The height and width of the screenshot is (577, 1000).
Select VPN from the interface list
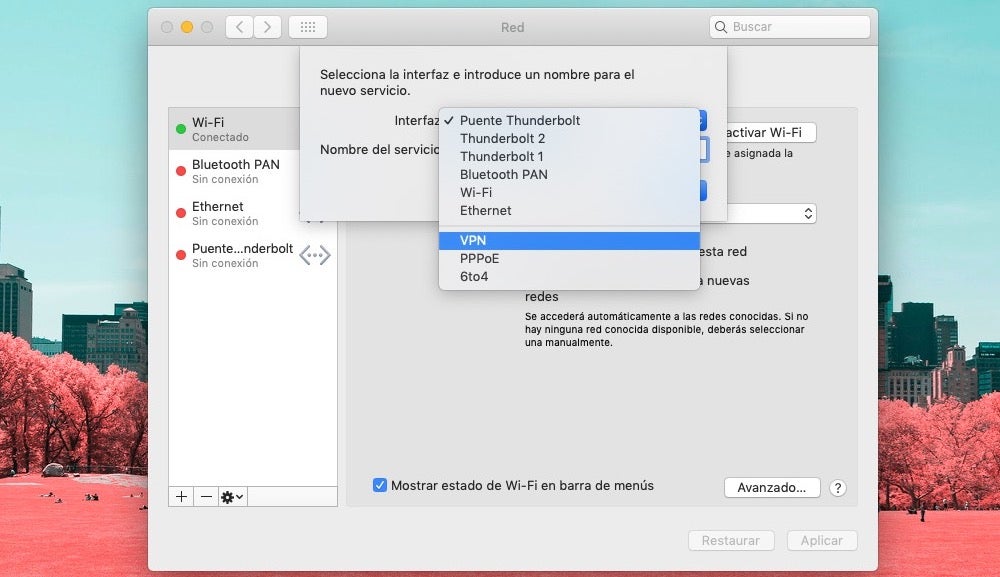point(569,240)
